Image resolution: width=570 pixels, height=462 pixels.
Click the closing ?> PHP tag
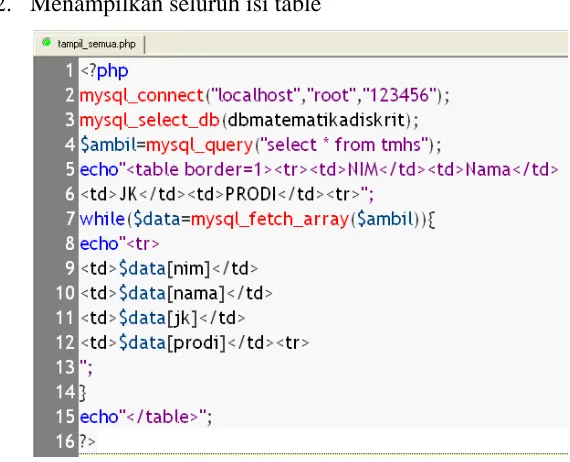(88, 442)
